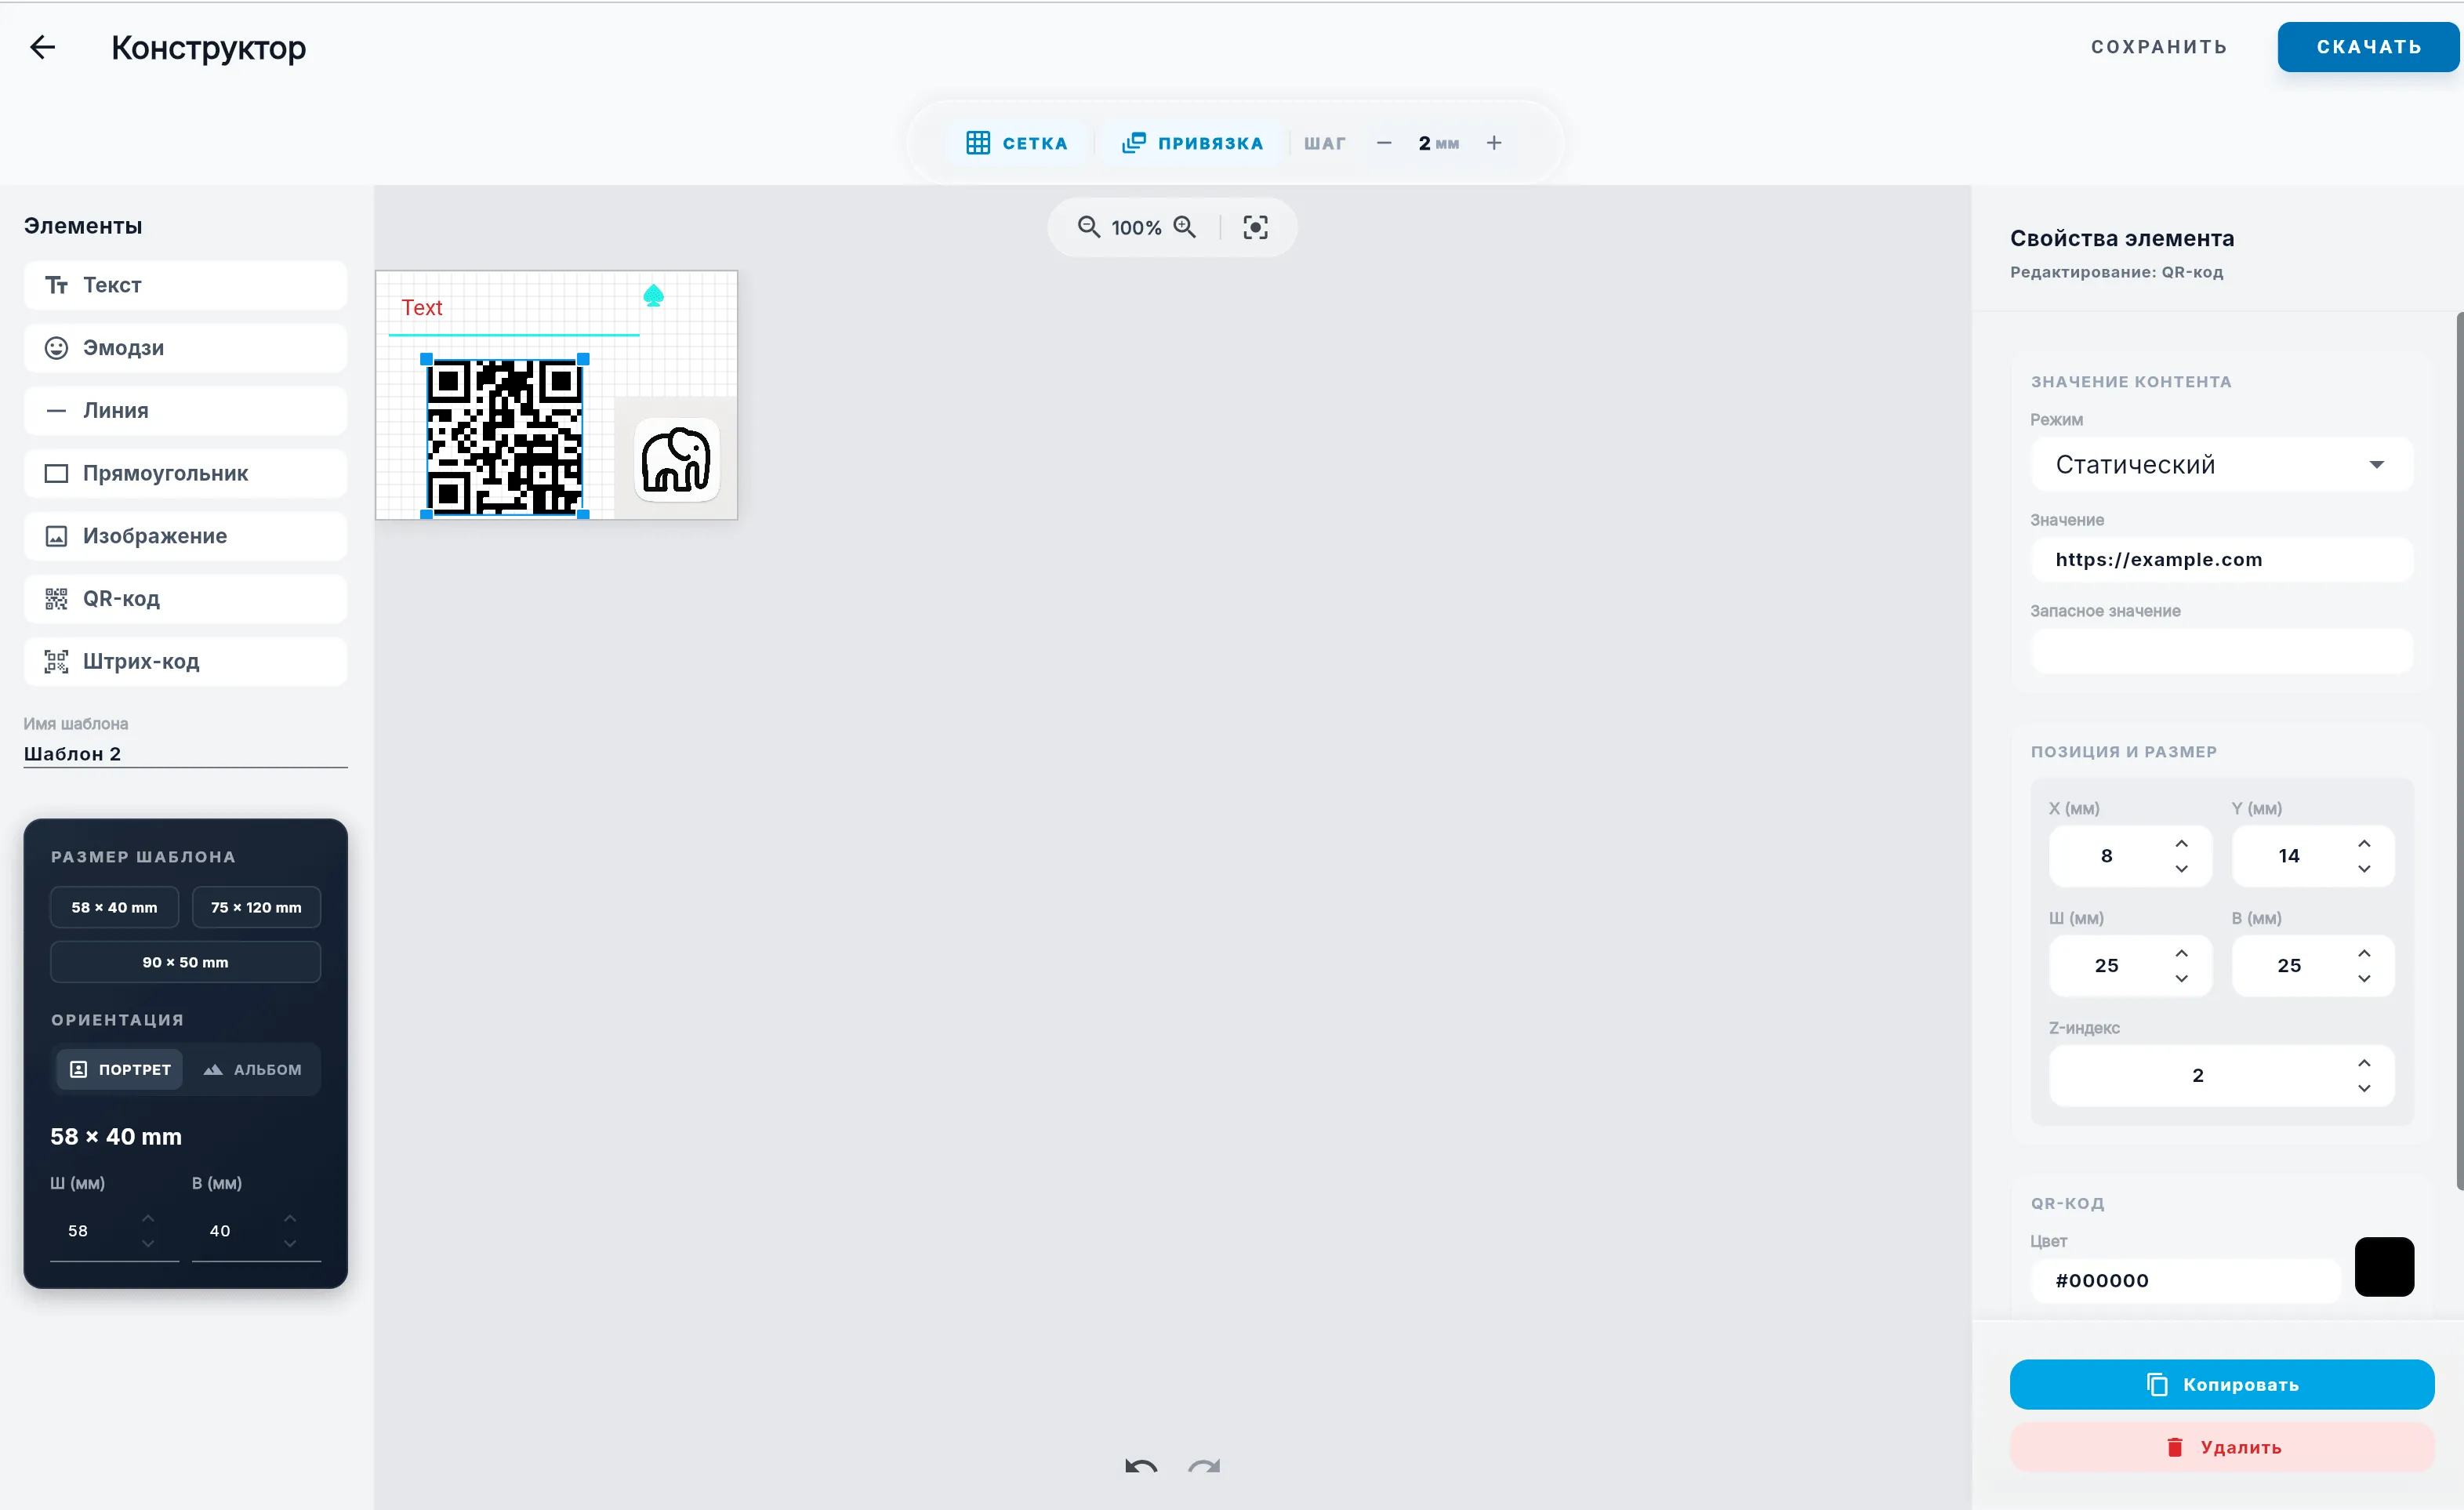Select the QR code on the canvas
Image resolution: width=2464 pixels, height=1510 pixels.
[505, 437]
